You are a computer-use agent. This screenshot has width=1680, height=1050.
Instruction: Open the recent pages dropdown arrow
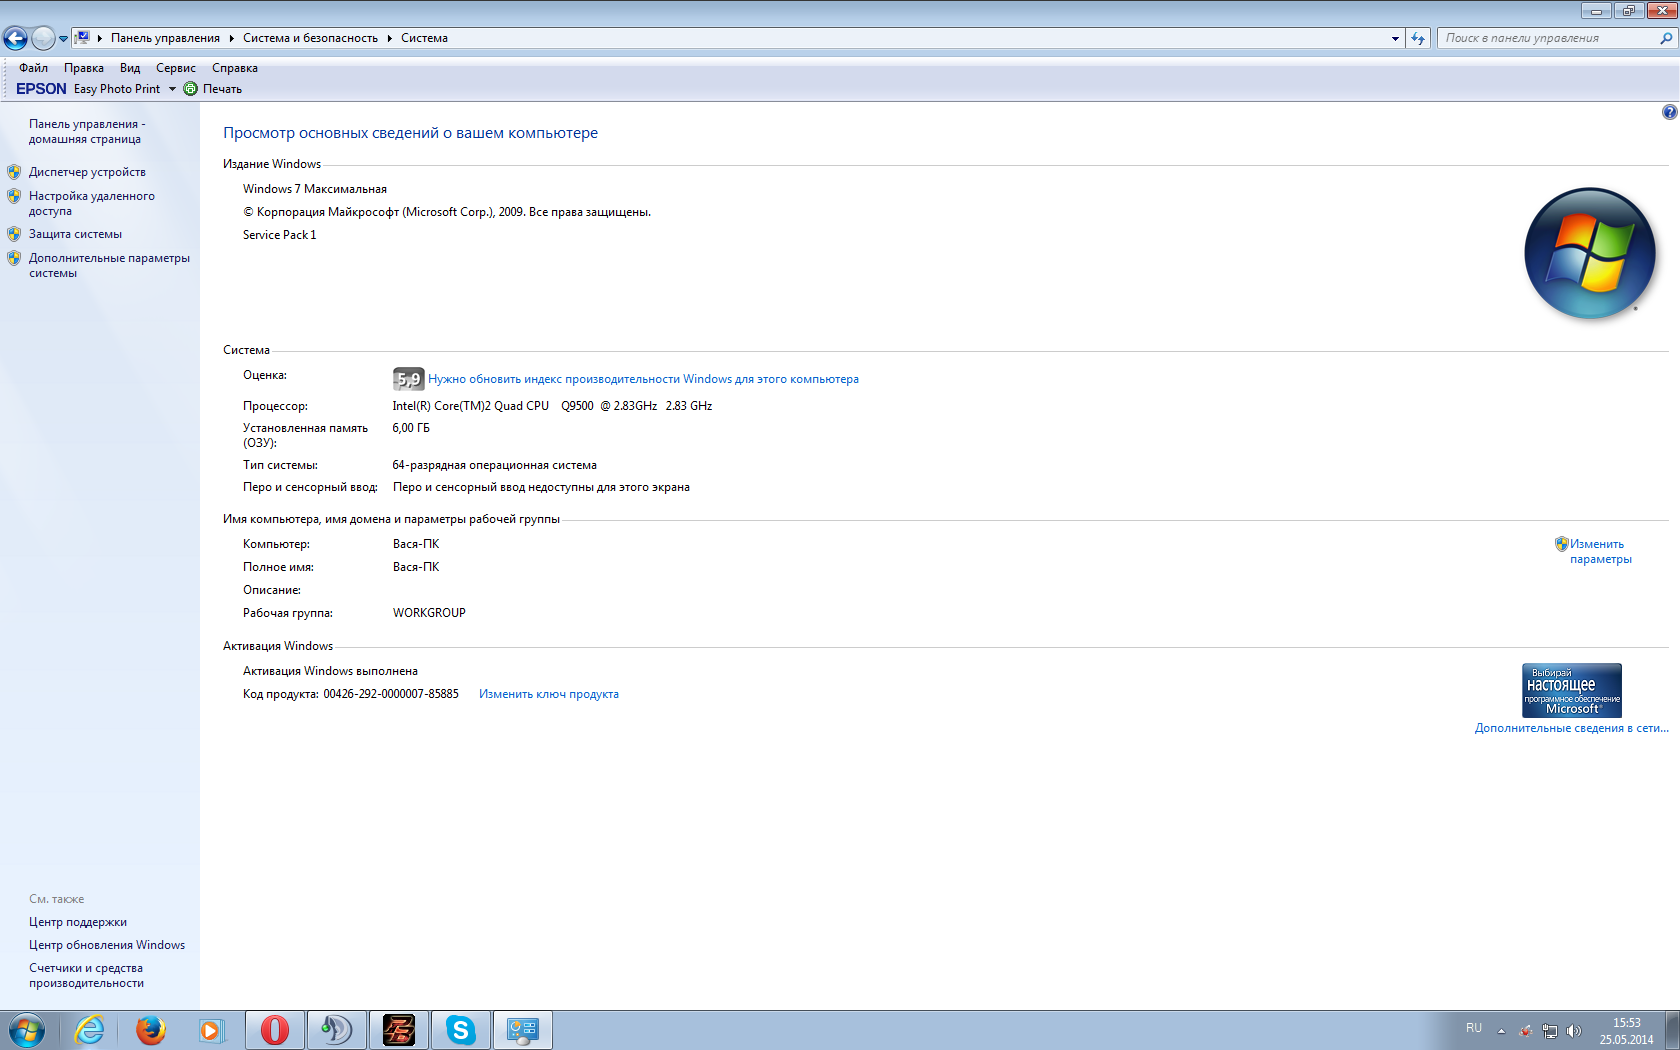coord(63,39)
